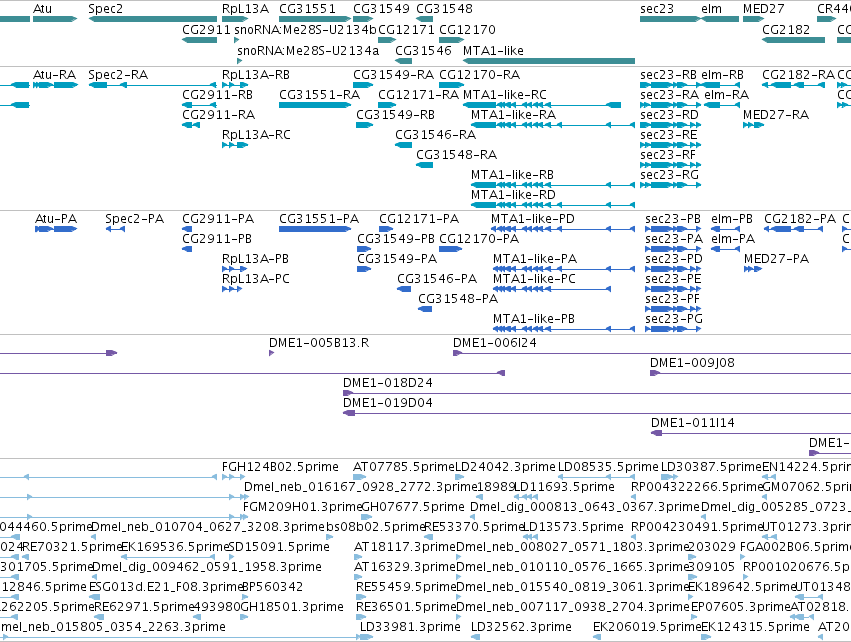
Task: Select the sec23-RG transcript label
Action: [x=669, y=175]
